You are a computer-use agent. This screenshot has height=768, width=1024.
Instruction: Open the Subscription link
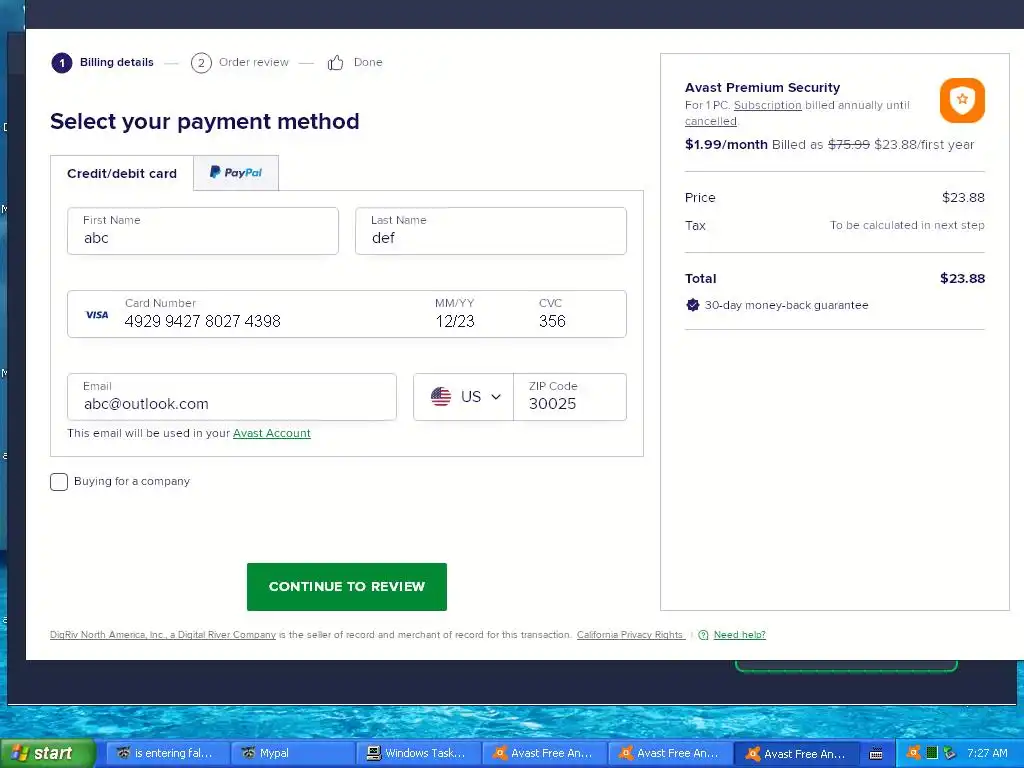[767, 105]
